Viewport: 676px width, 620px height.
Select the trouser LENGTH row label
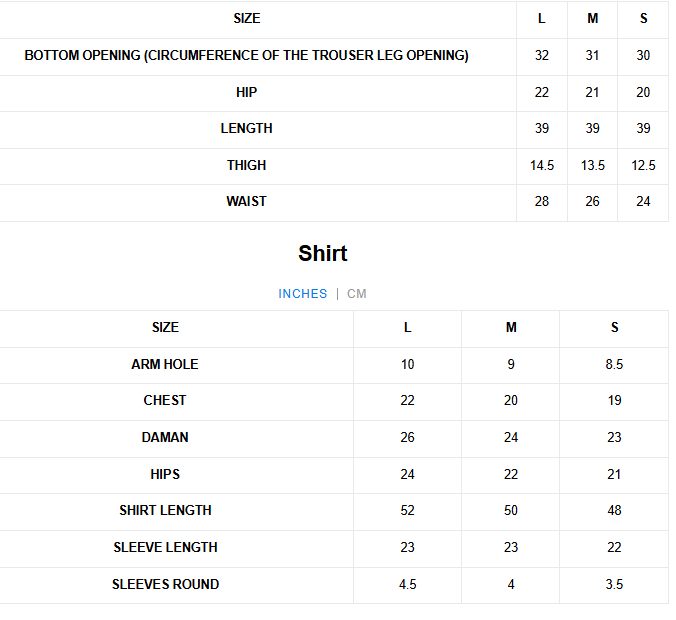tap(246, 129)
